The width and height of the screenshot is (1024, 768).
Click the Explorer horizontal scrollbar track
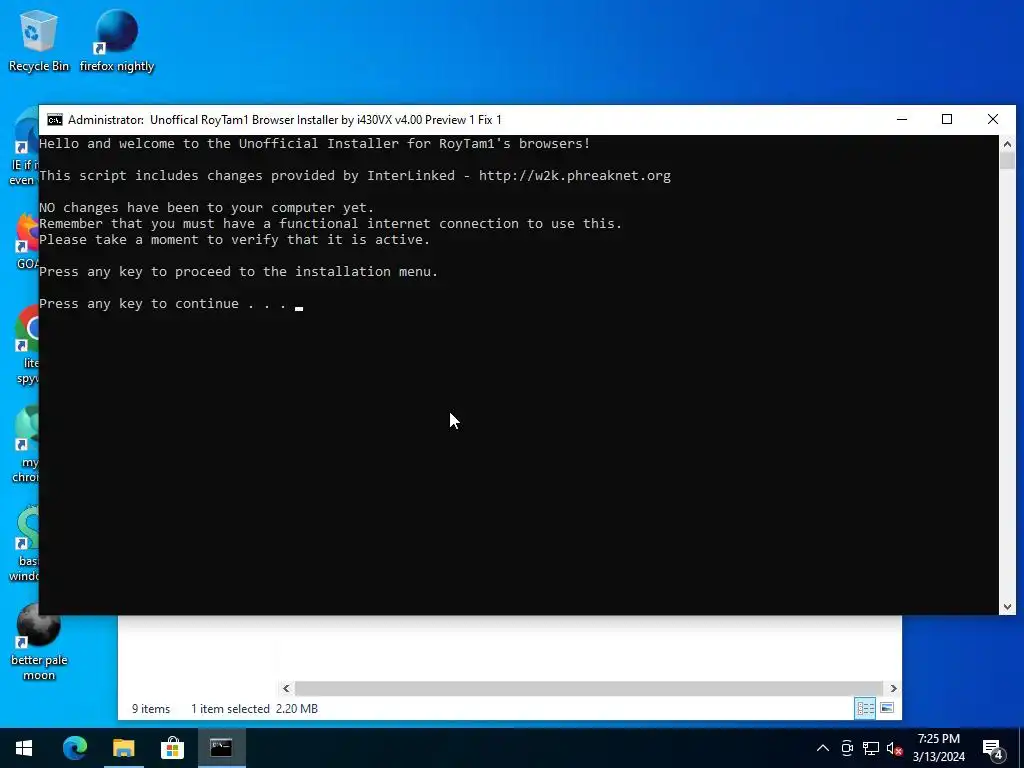[x=589, y=688]
